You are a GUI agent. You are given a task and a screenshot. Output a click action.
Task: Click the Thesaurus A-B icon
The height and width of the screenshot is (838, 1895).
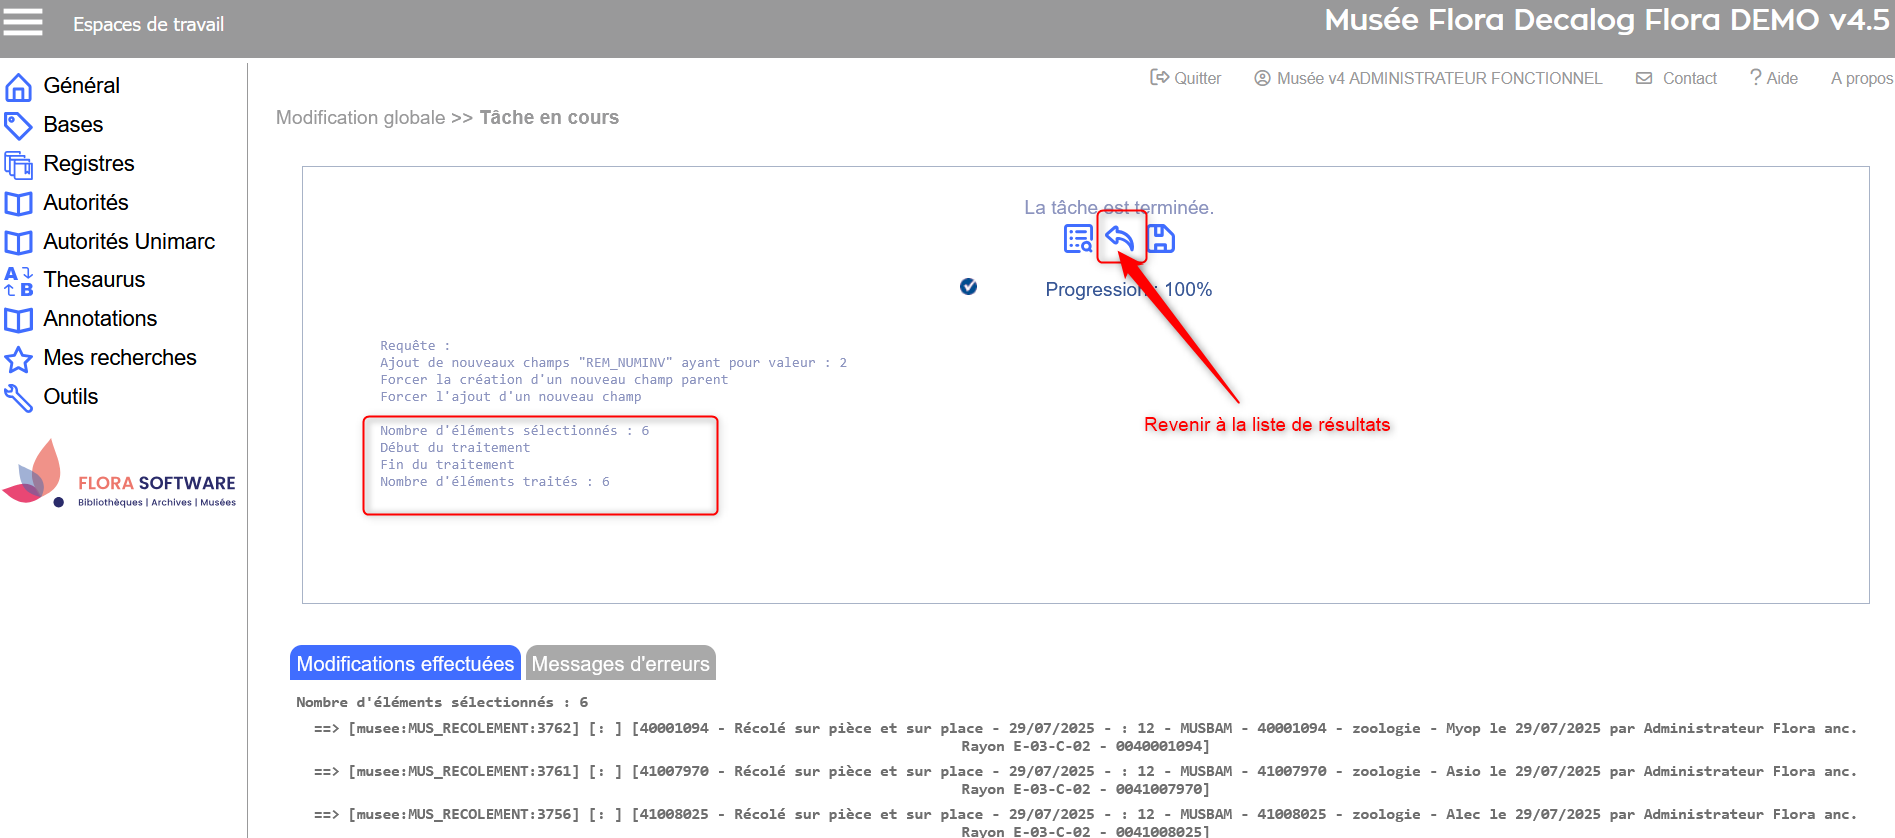click(x=18, y=281)
